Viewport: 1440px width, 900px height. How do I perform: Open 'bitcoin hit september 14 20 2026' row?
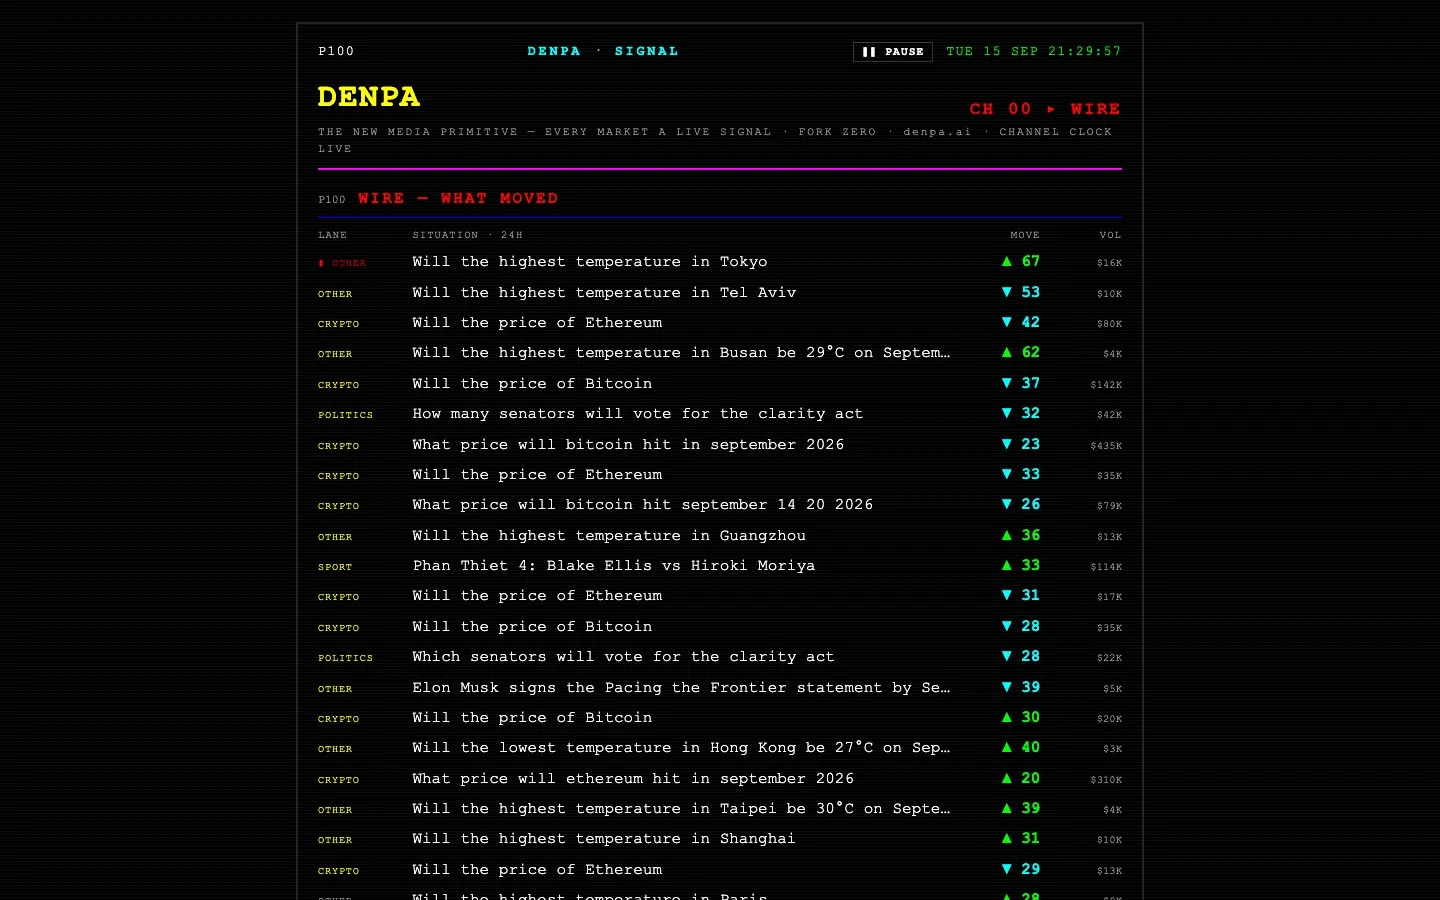pos(720,505)
